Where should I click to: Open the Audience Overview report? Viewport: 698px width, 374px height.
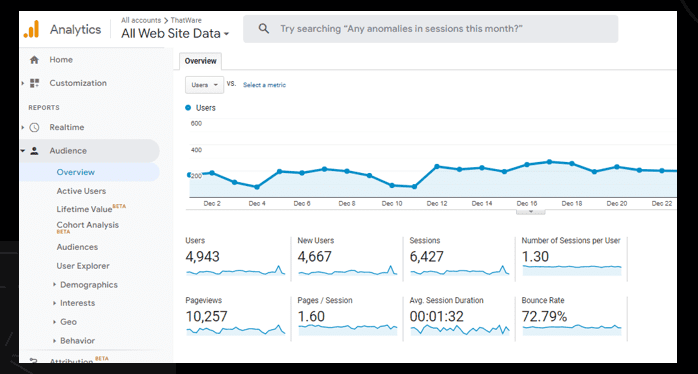(76, 172)
